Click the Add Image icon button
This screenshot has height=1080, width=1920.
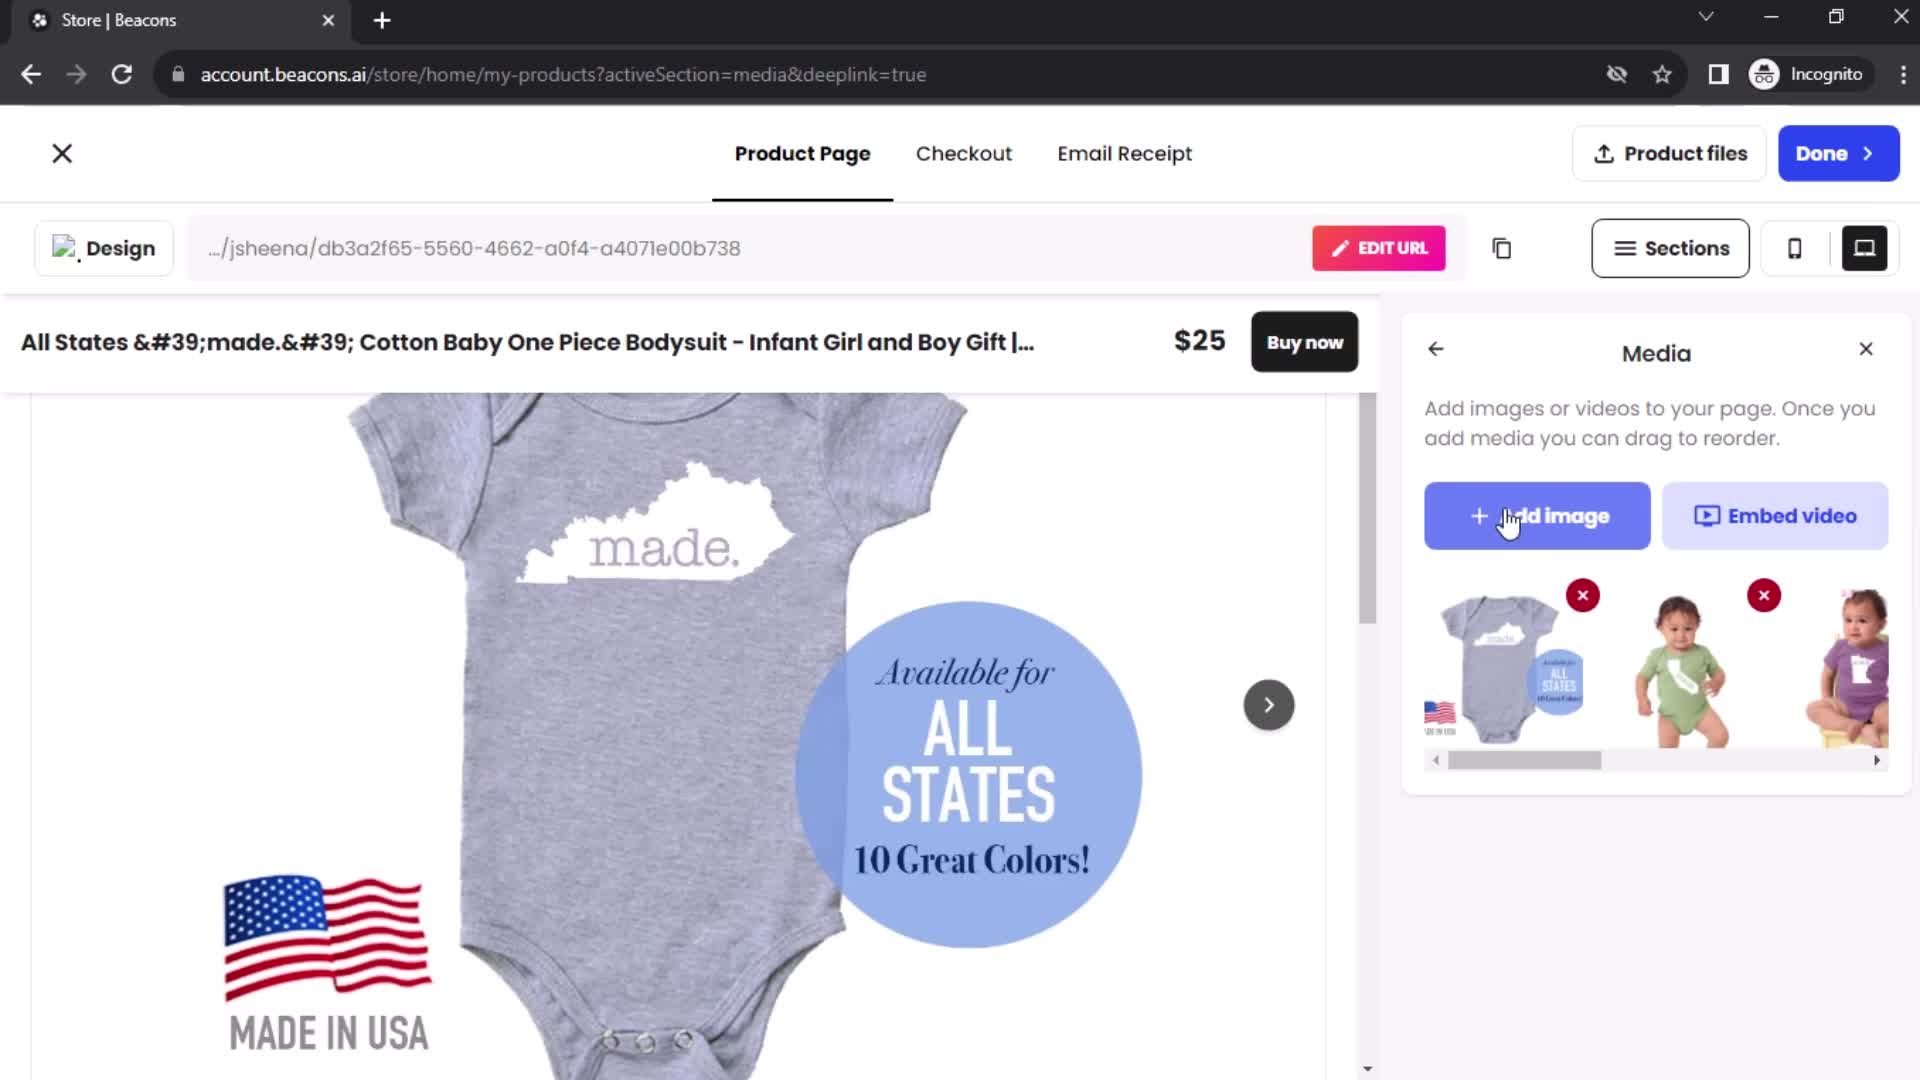coord(1536,516)
